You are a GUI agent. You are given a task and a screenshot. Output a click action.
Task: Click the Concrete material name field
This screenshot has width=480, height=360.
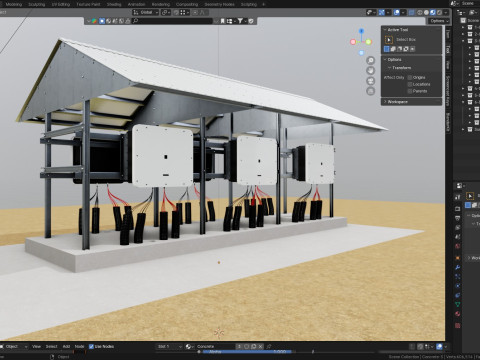[x=215, y=347]
